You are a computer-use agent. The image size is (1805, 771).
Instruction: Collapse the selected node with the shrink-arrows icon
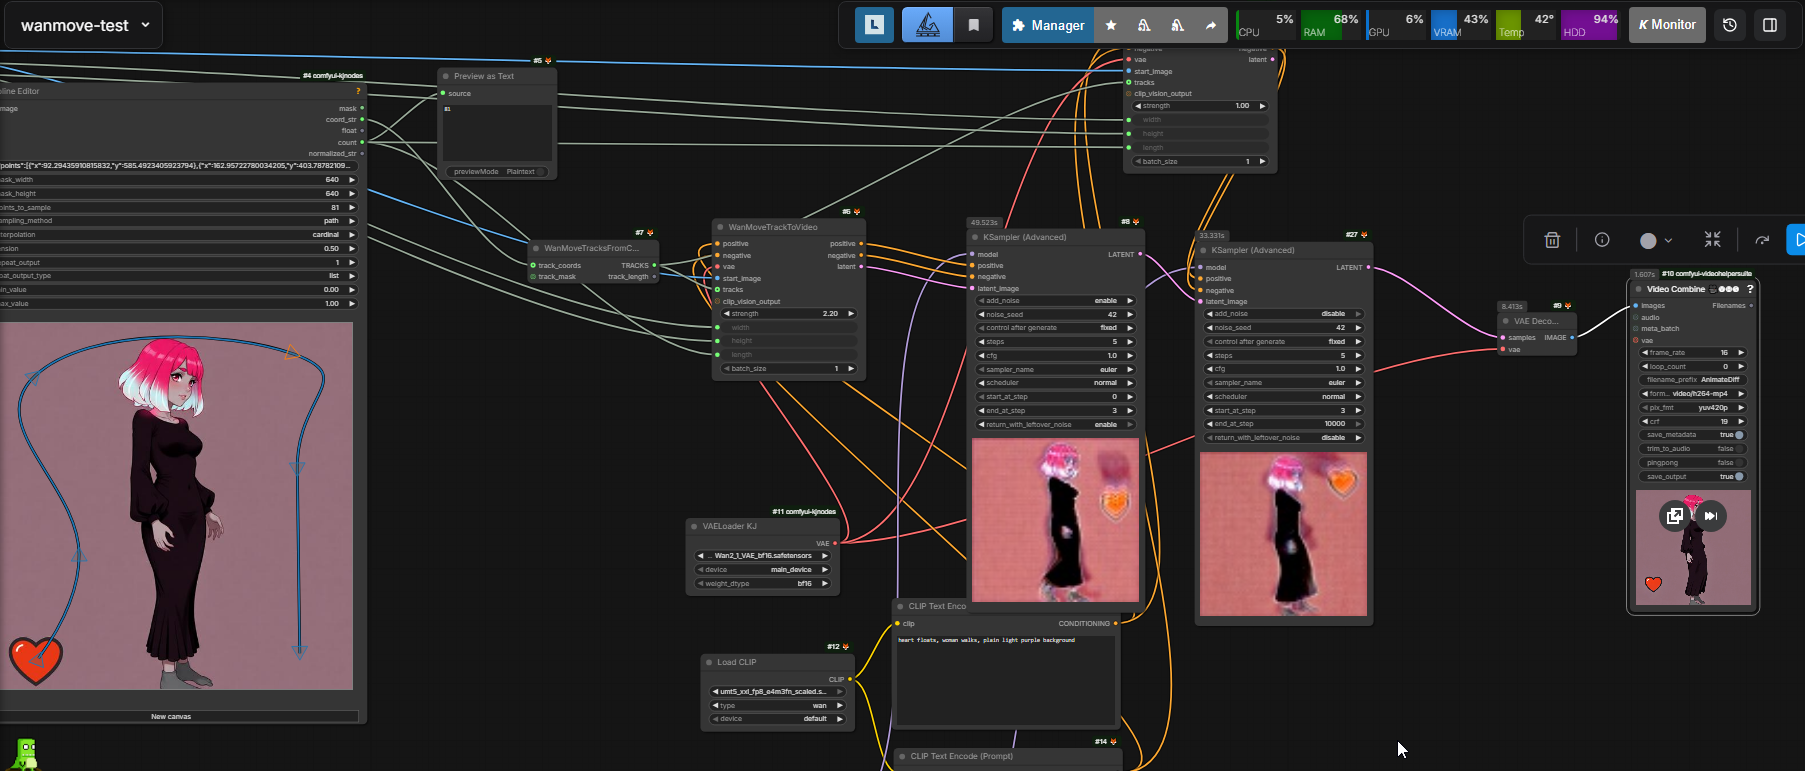tap(1712, 240)
